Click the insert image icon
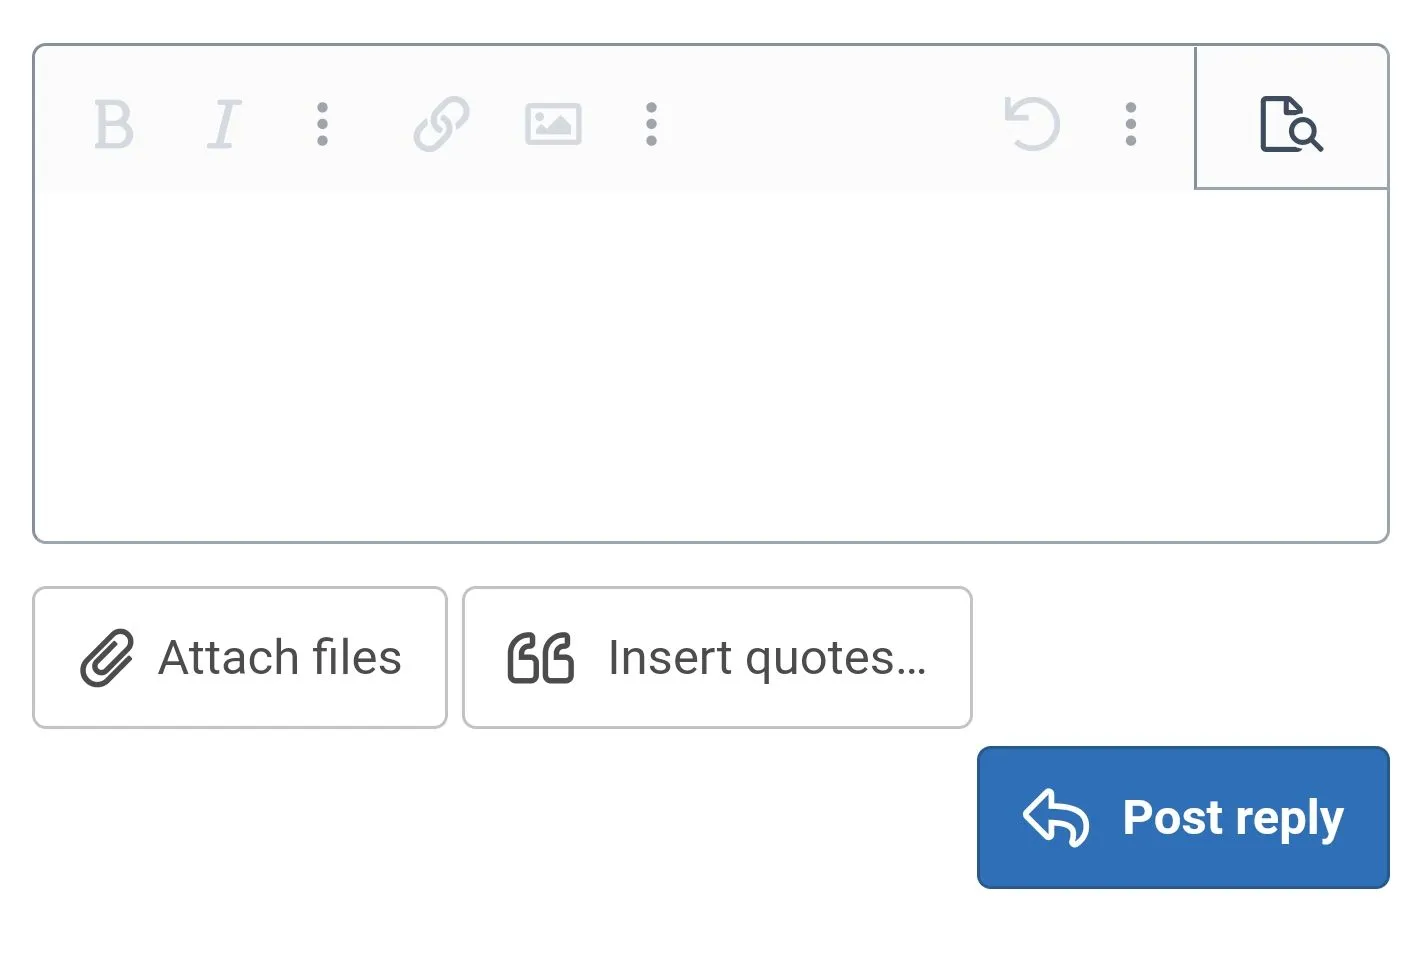This screenshot has width=1403, height=955. tap(553, 125)
